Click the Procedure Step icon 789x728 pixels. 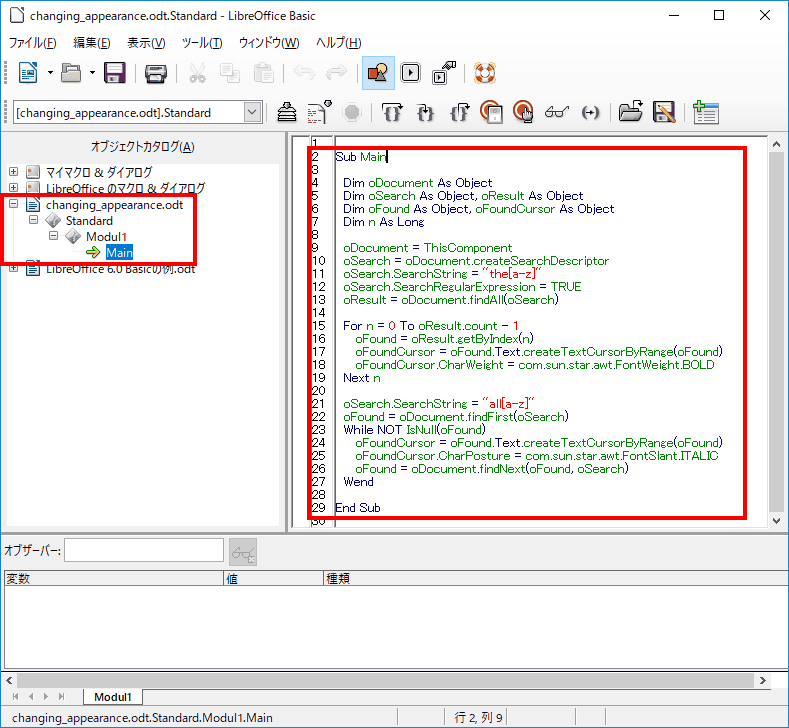(392, 112)
